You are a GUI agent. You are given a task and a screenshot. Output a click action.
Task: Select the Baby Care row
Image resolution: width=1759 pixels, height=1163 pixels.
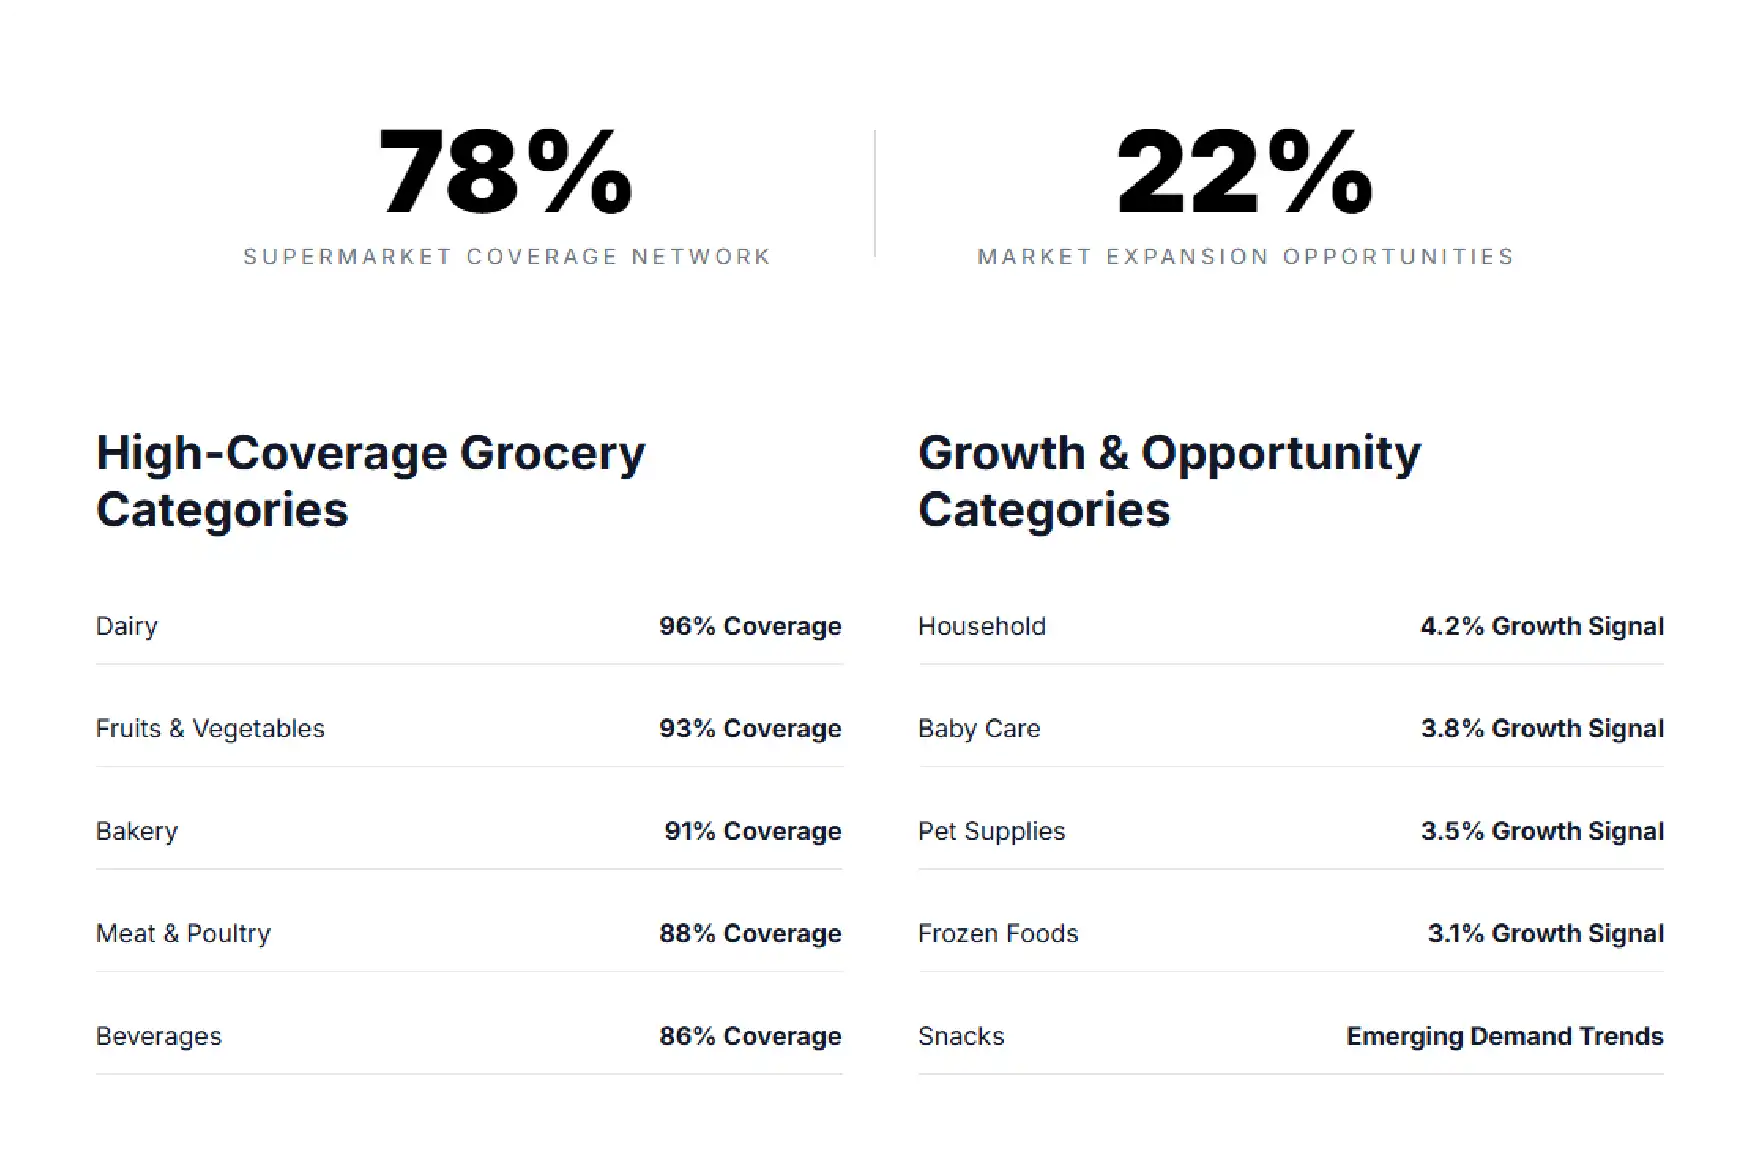point(1291,728)
